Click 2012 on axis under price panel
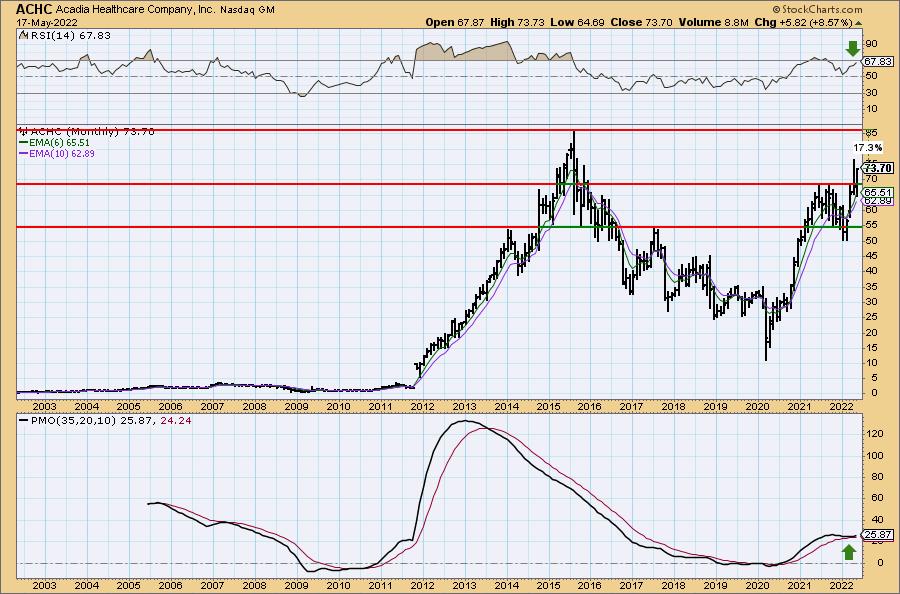Image resolution: width=900 pixels, height=594 pixels. click(422, 407)
